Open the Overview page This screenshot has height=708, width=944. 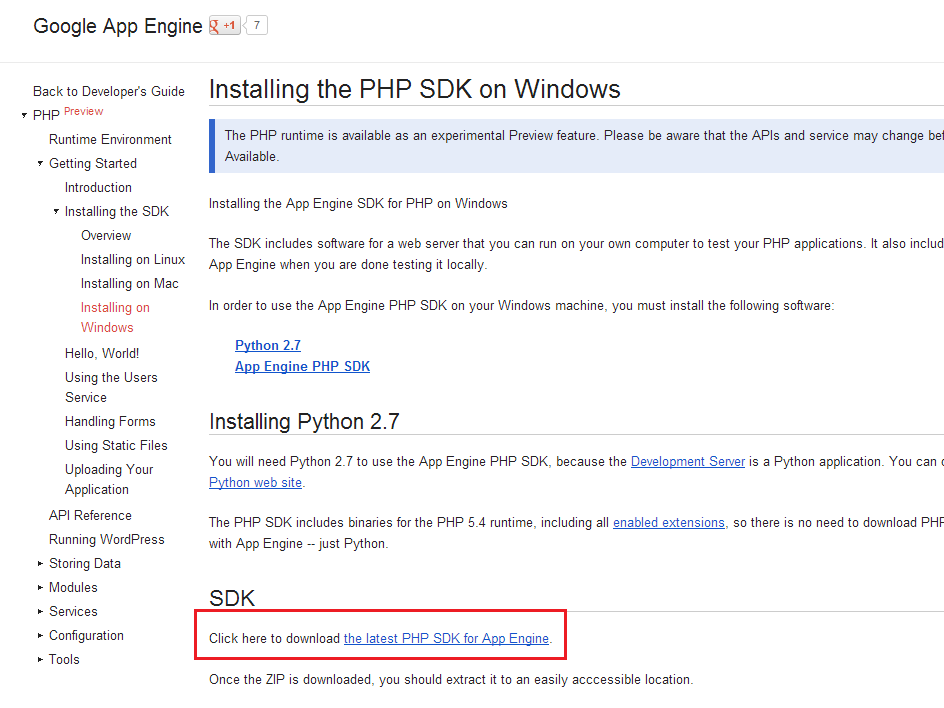(x=106, y=236)
